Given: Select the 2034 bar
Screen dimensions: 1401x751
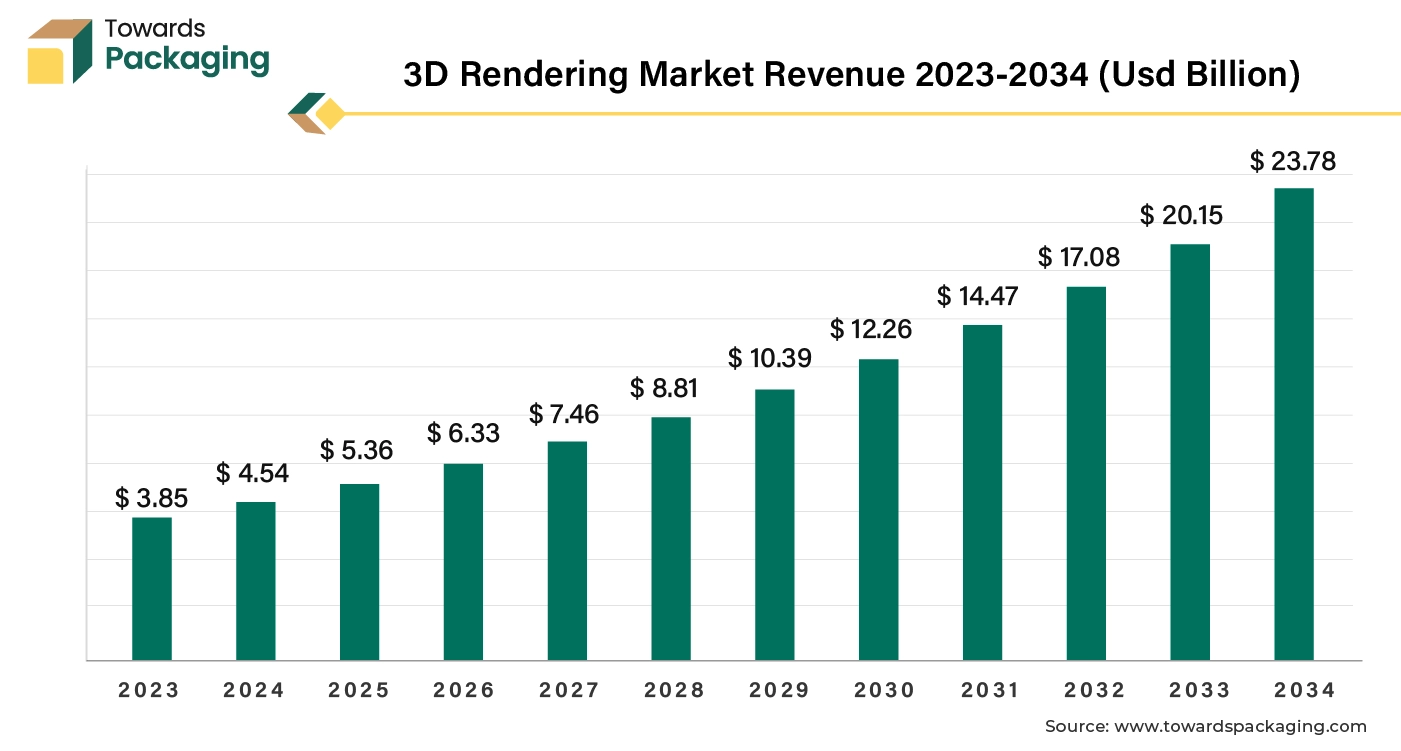Looking at the screenshot, I should click(1294, 424).
